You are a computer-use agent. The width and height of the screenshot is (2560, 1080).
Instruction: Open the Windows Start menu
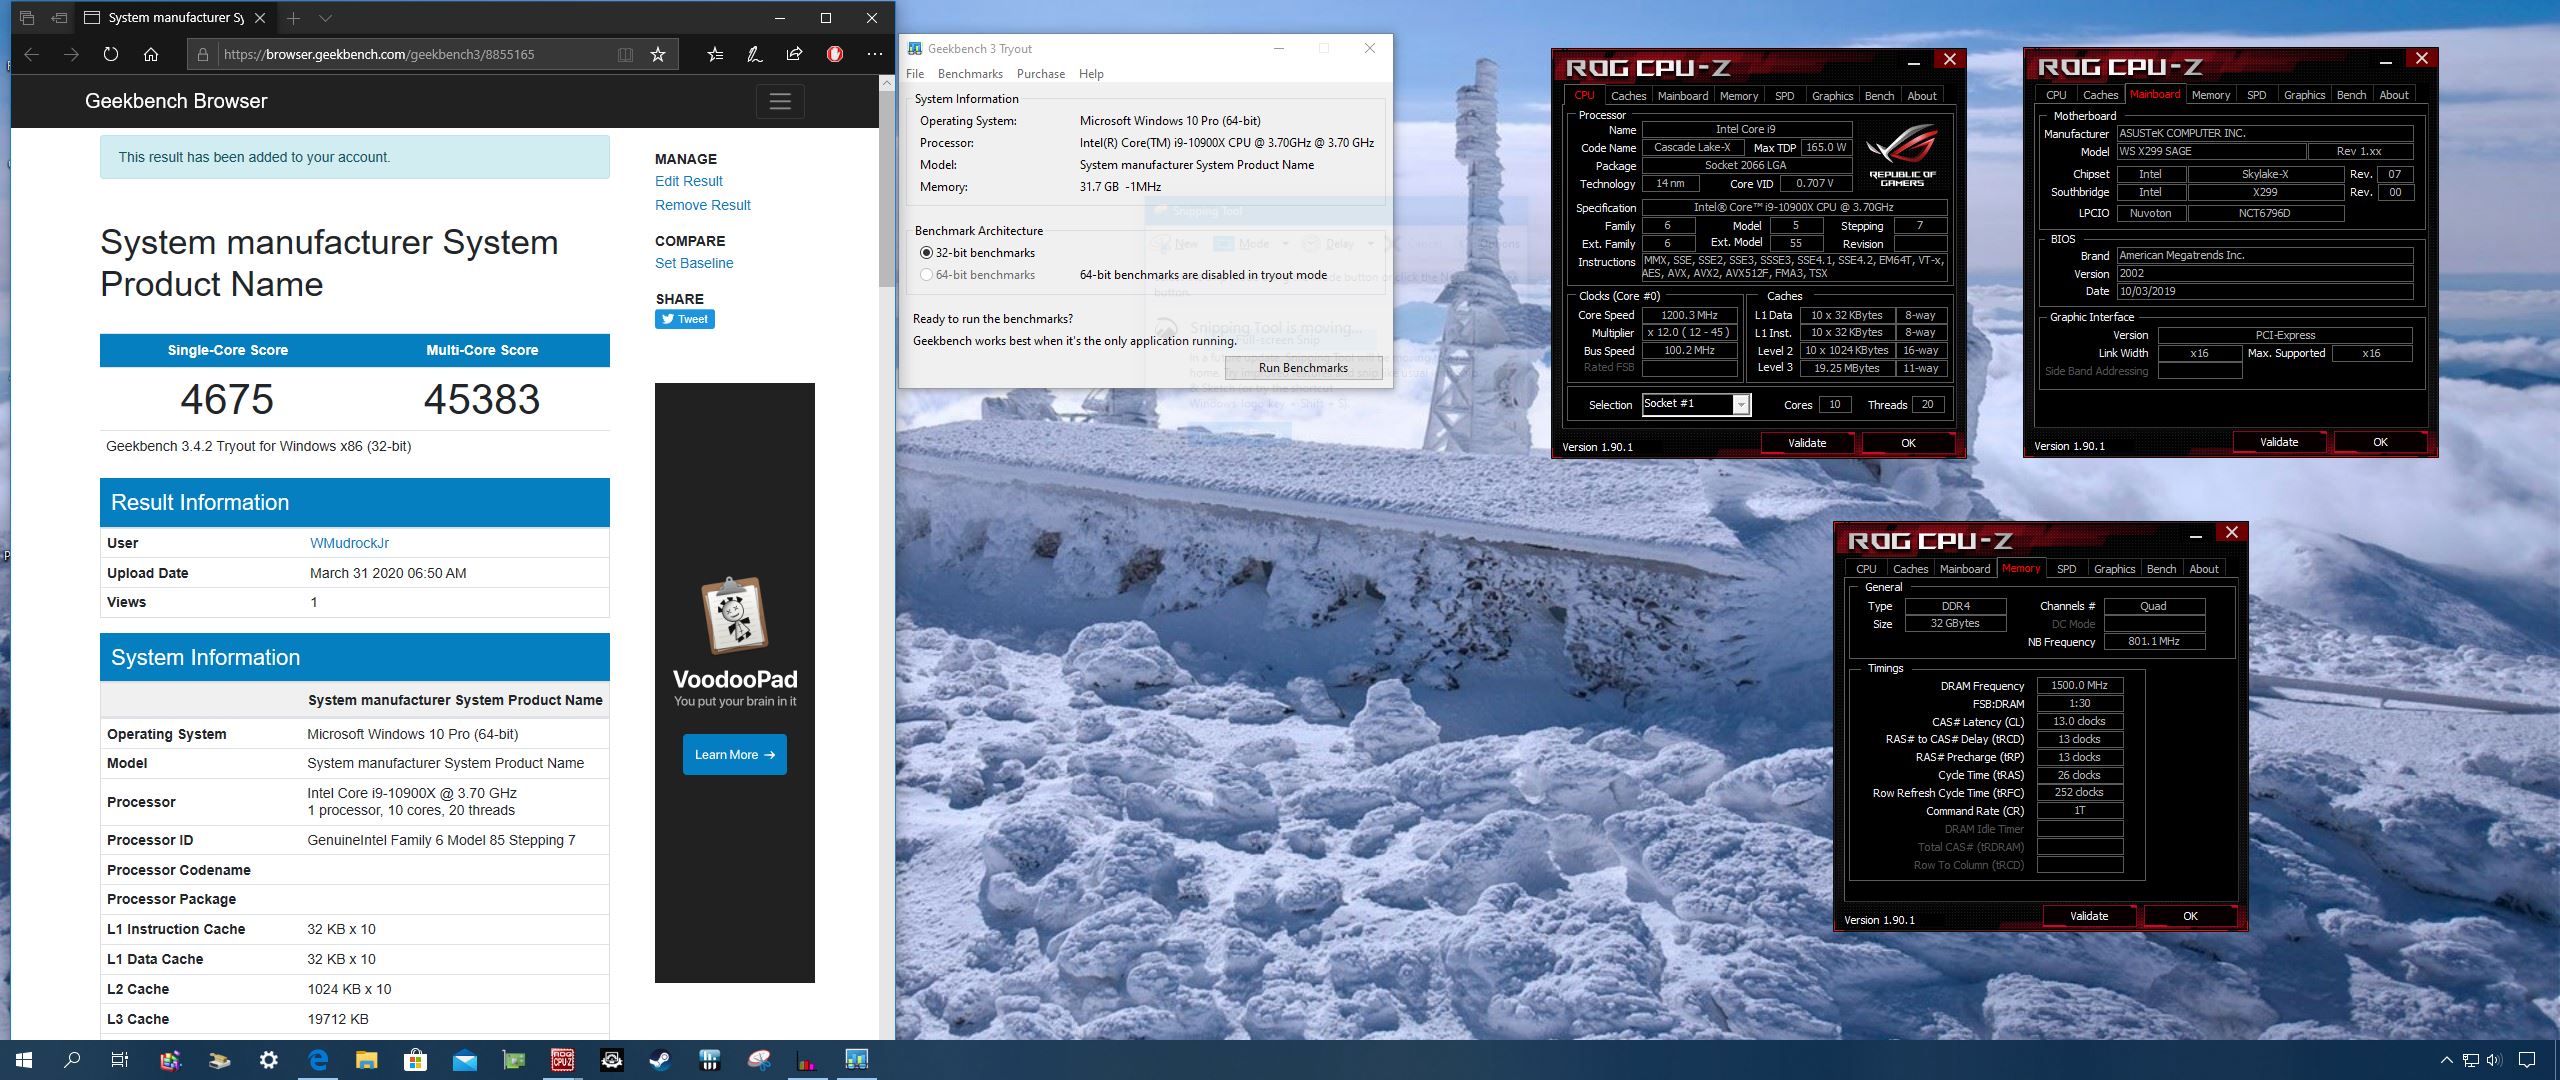point(24,1060)
